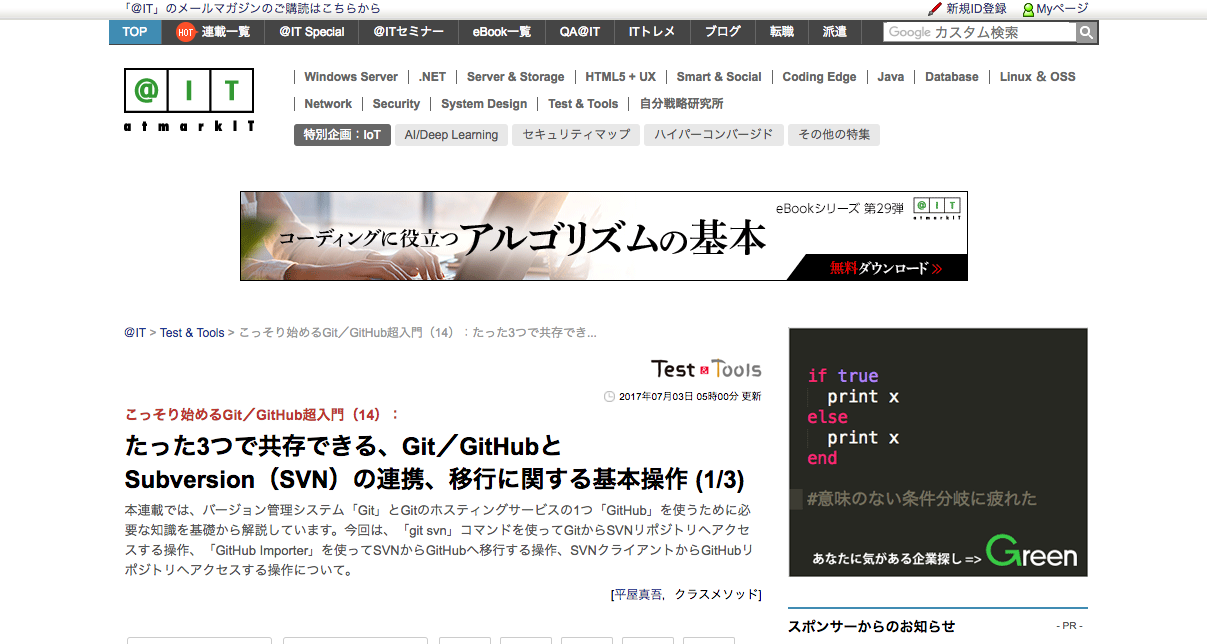This screenshot has height=644, width=1207.
Task: Click the pencil icon for 新規ID登録
Action: pyautogui.click(x=935, y=9)
